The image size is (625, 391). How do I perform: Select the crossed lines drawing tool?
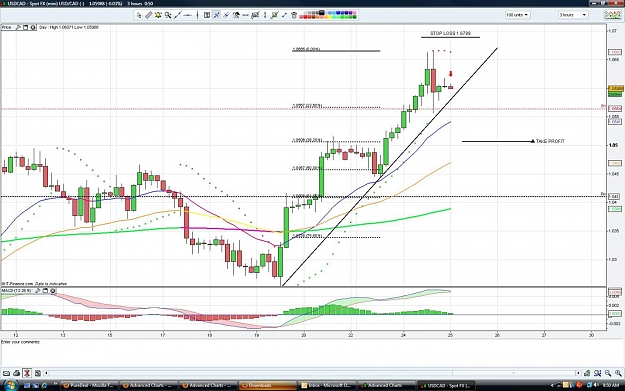click(226, 15)
